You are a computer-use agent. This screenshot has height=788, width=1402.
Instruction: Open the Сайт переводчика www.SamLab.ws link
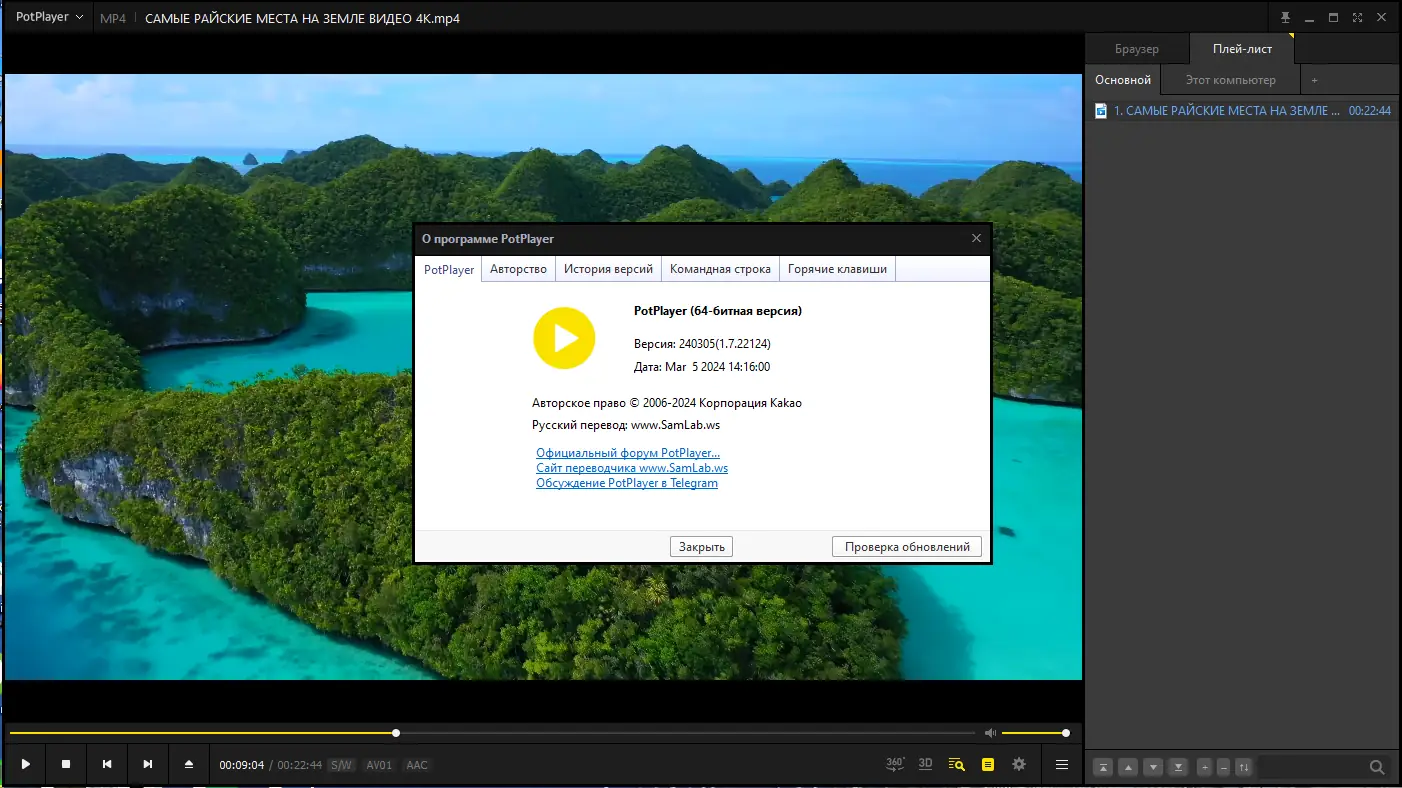(632, 468)
